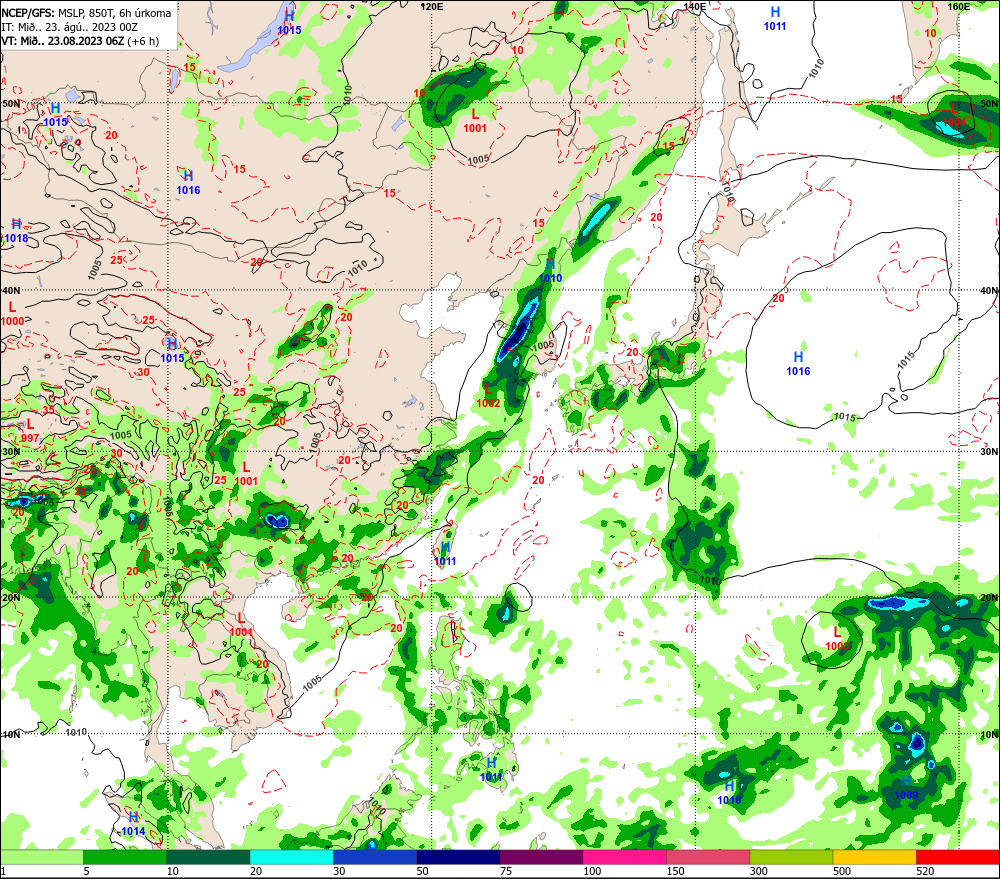Click the 140E longitude label
This screenshot has width=1000, height=879.
tap(695, 6)
